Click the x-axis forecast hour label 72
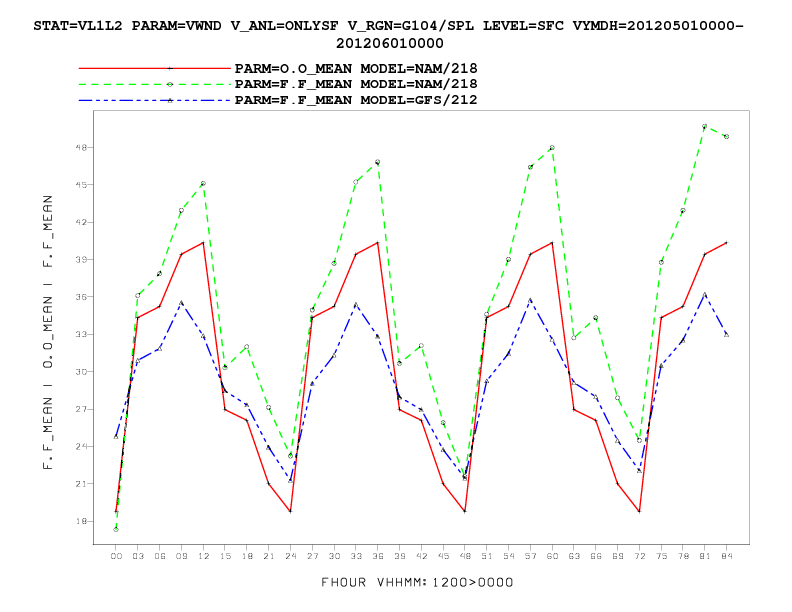This screenshot has height=612, width=792. [639, 556]
